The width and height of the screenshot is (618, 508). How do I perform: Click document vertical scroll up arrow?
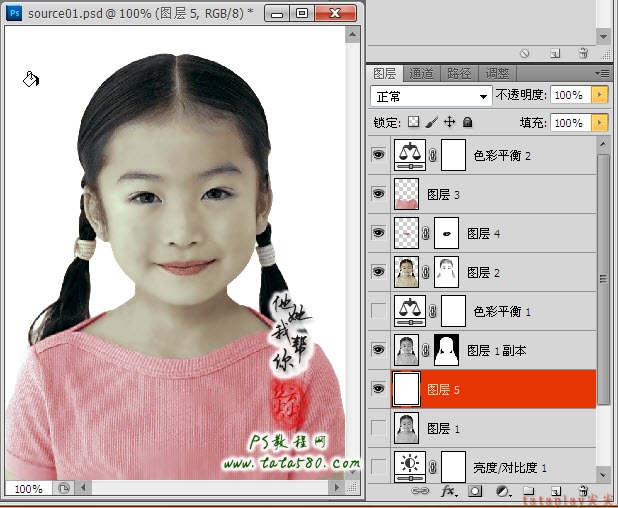(x=352, y=35)
